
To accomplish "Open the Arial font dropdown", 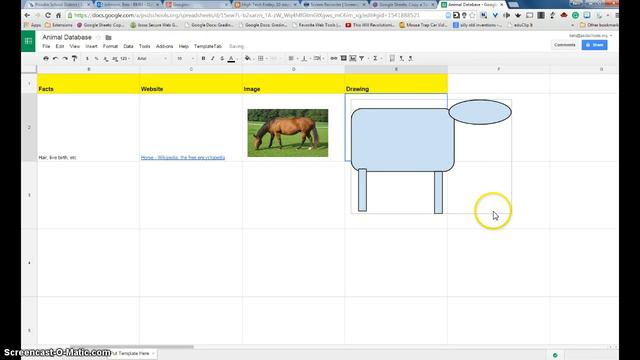I will (152, 58).
